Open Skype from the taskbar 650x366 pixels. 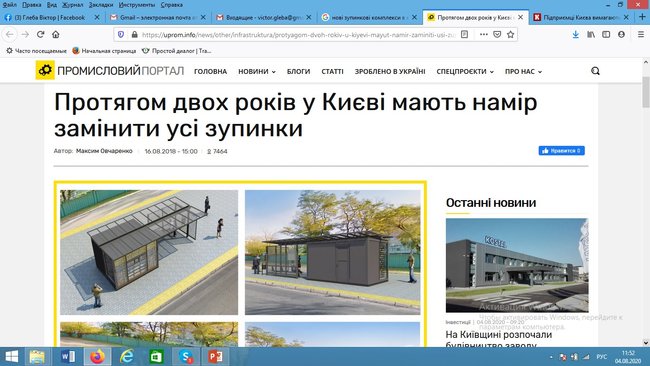186,356
